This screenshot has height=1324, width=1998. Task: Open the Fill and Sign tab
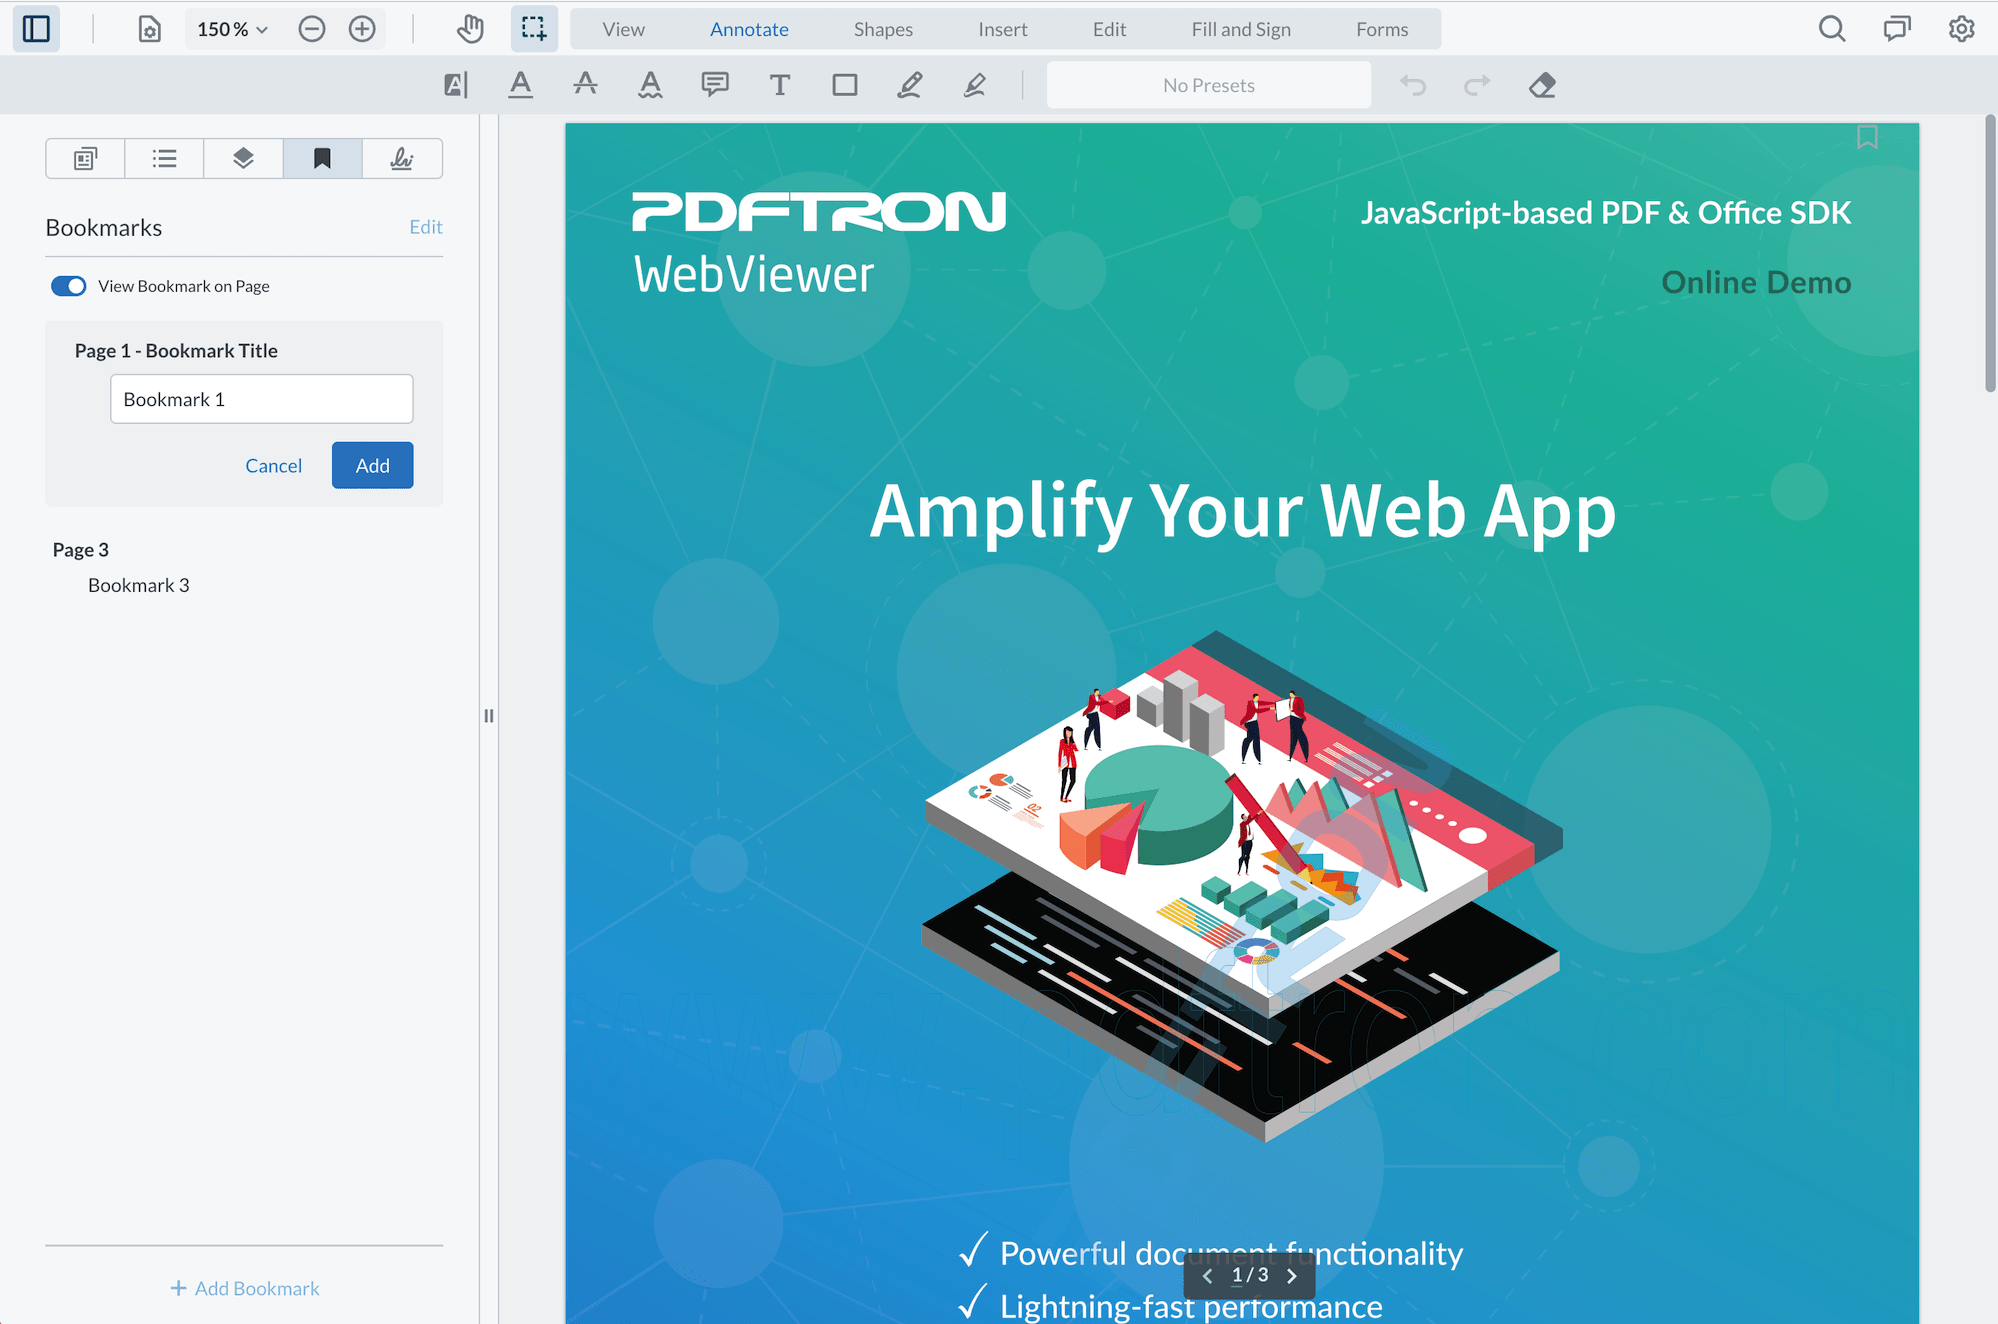[x=1240, y=29]
